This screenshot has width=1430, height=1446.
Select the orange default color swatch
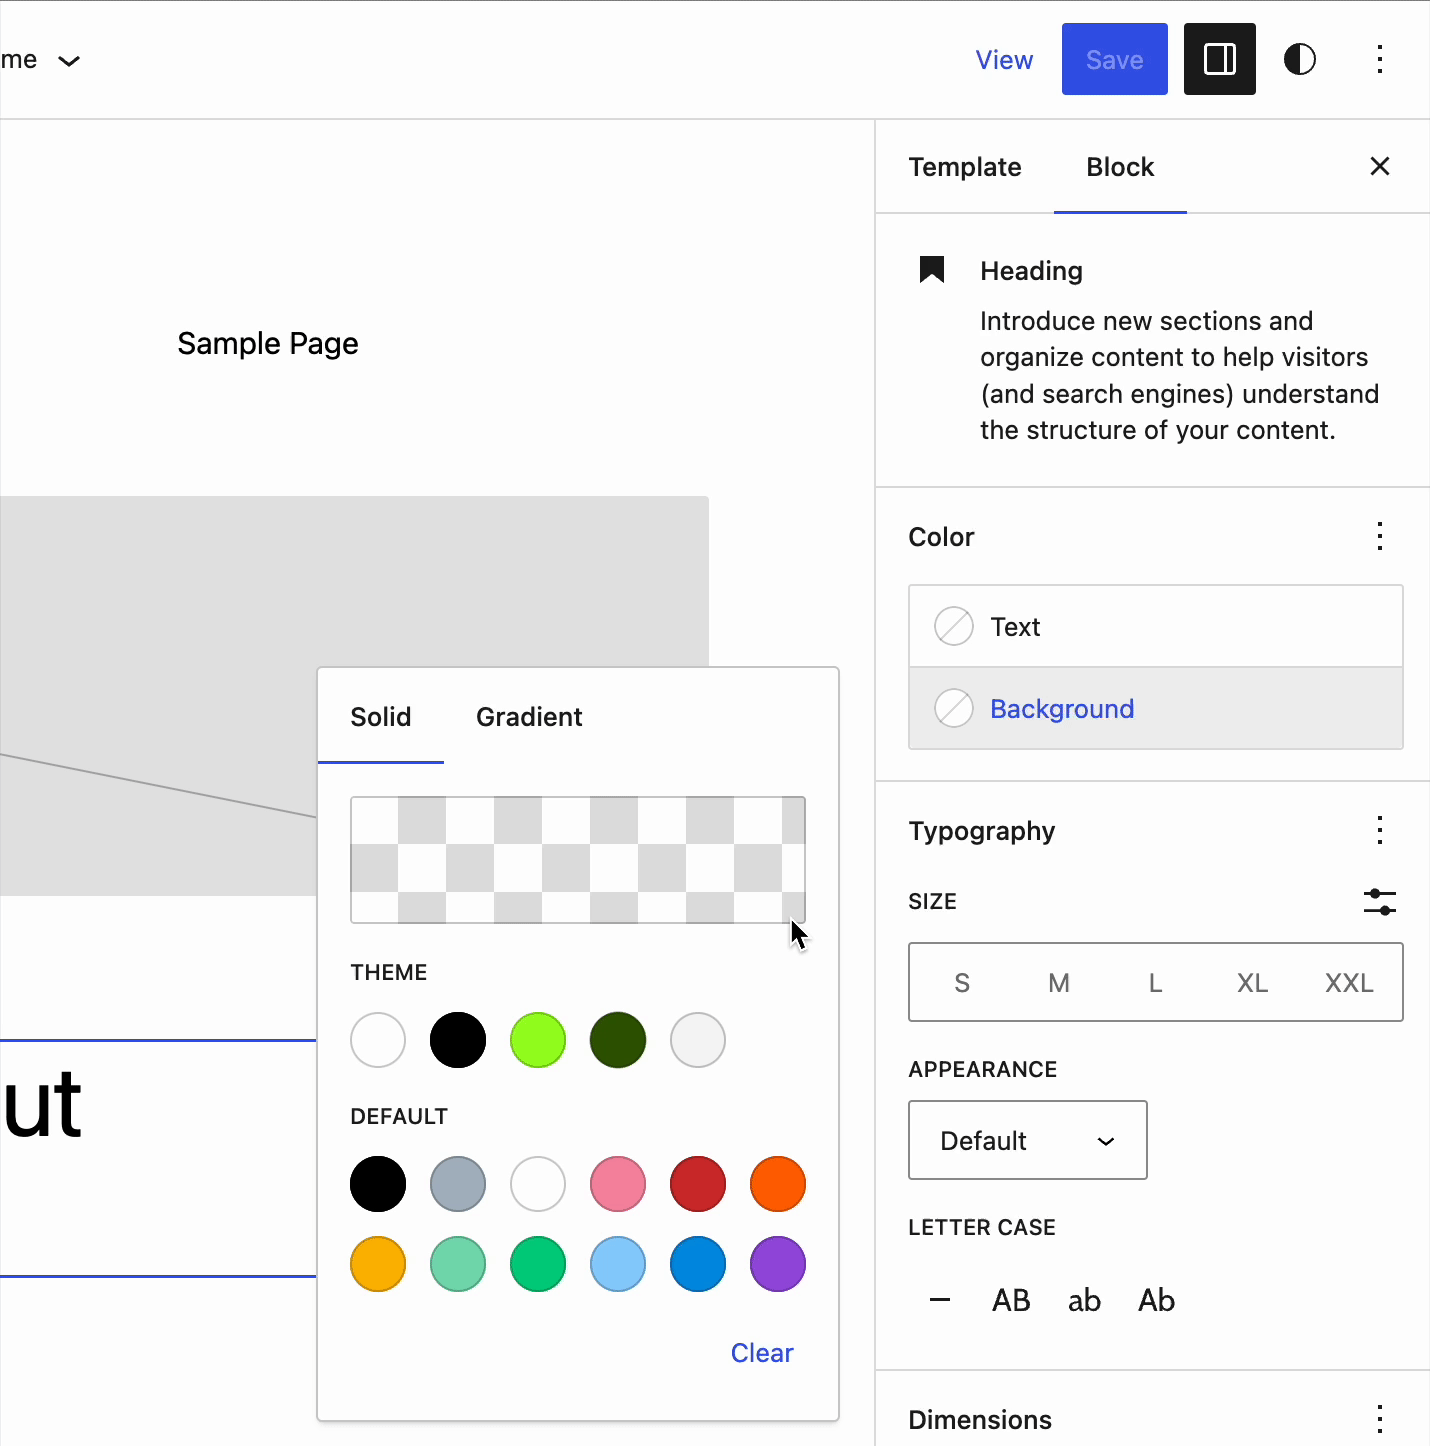tap(778, 1184)
